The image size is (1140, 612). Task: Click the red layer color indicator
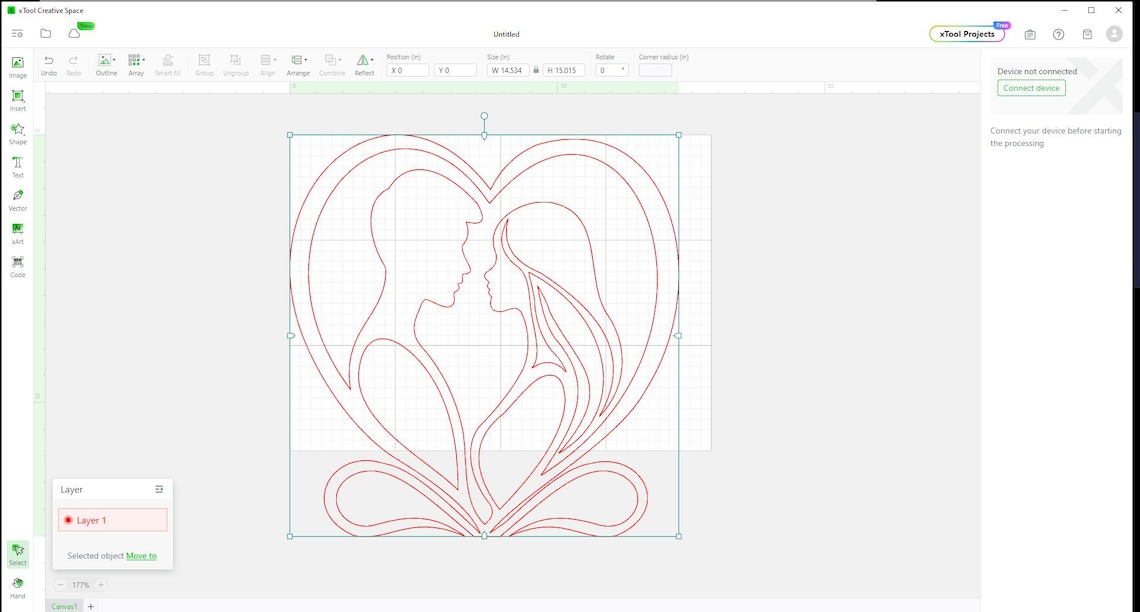(68, 520)
